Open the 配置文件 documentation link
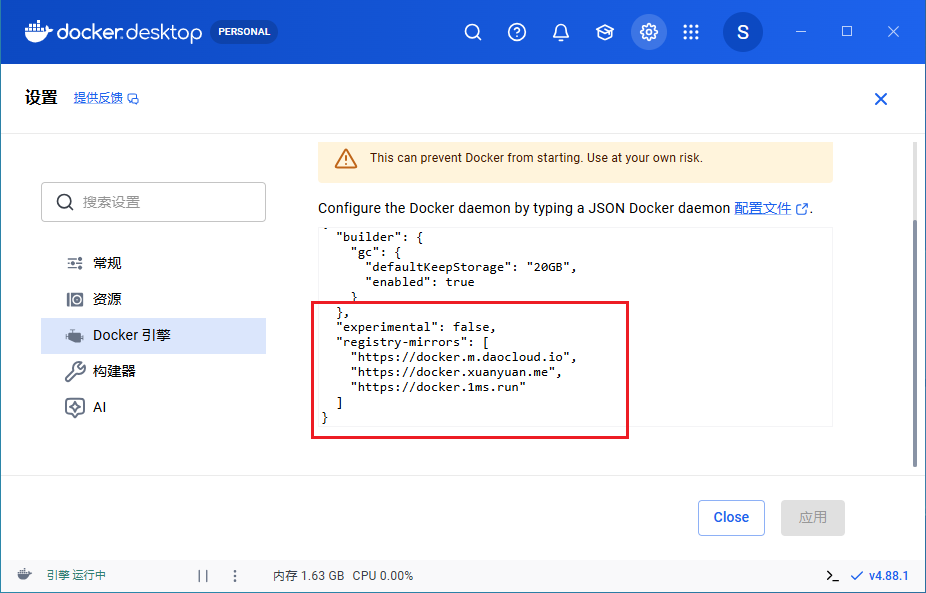926x593 pixels. click(x=762, y=208)
